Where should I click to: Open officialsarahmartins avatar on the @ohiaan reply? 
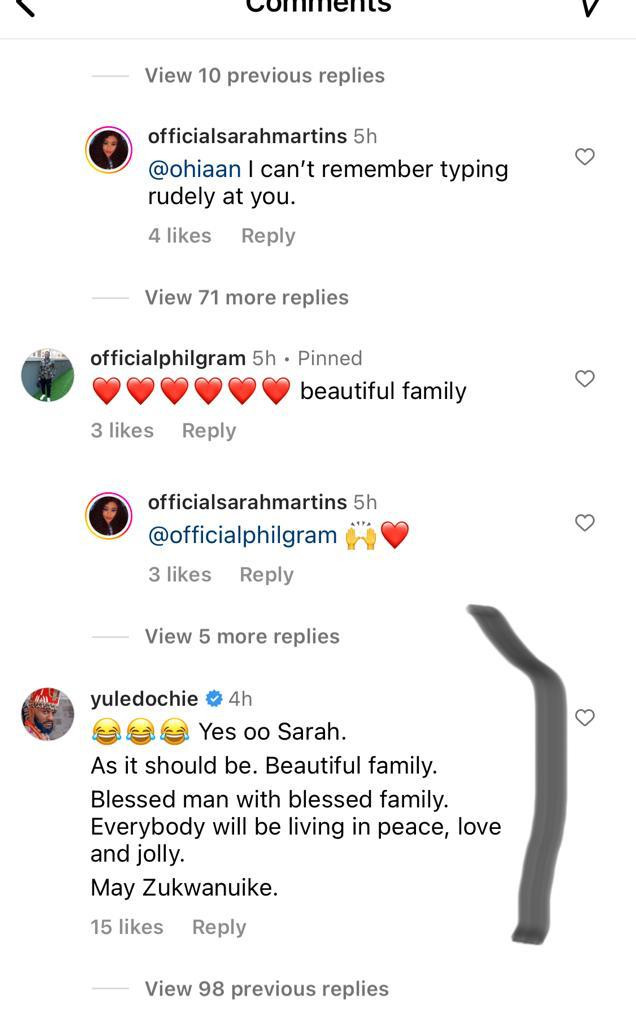pos(109,152)
